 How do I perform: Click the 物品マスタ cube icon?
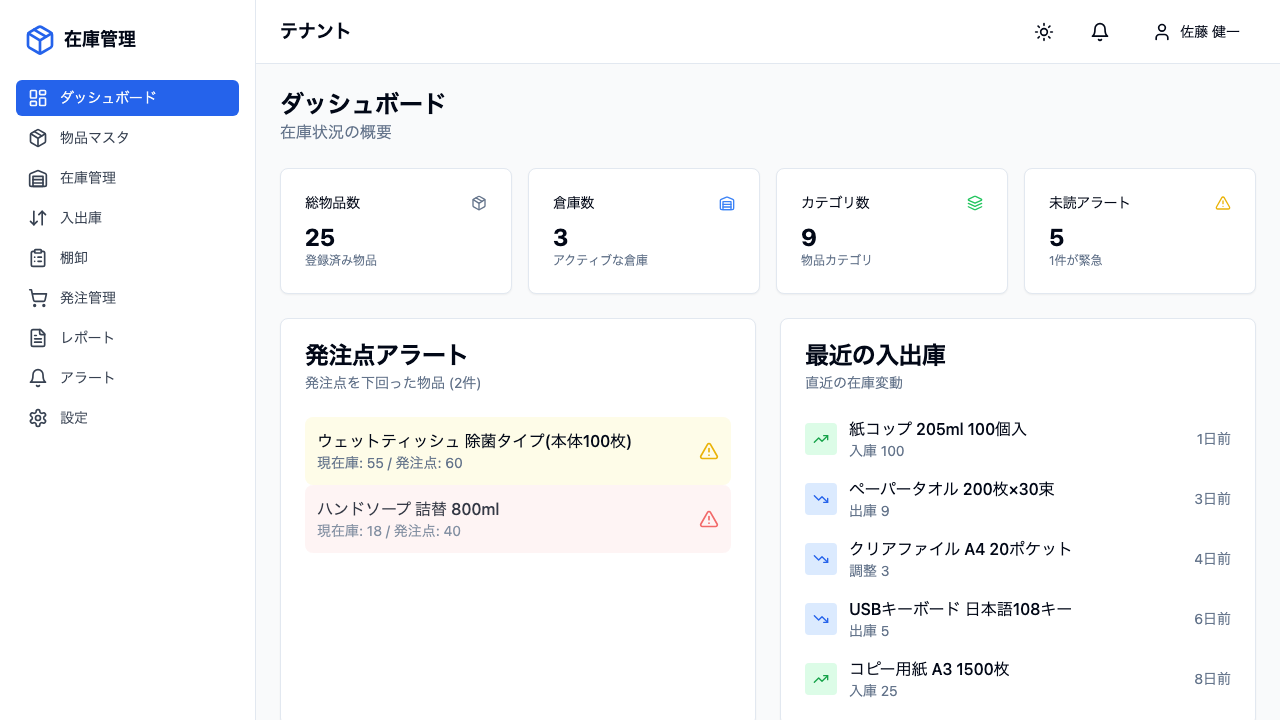click(38, 138)
